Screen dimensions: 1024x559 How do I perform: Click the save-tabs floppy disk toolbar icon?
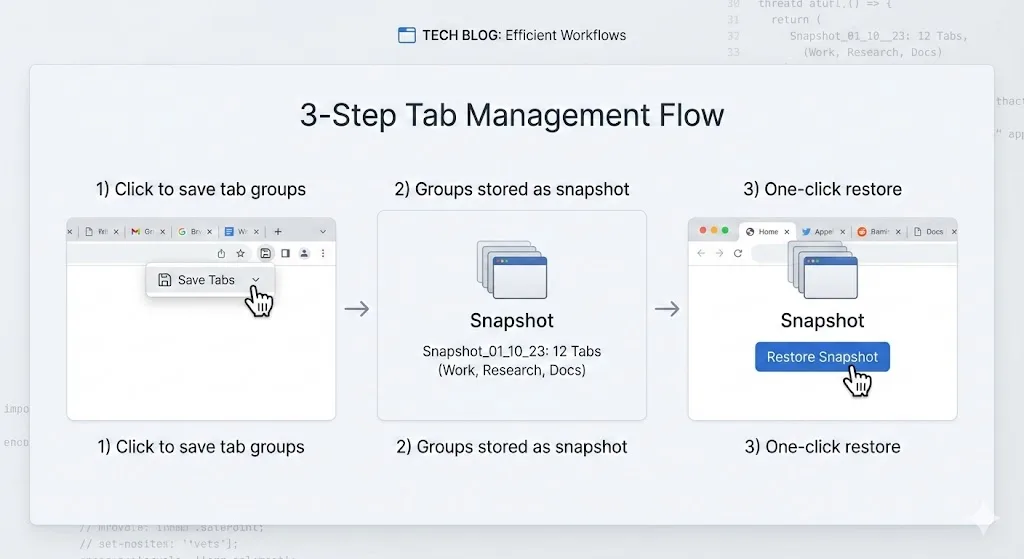click(x=265, y=253)
